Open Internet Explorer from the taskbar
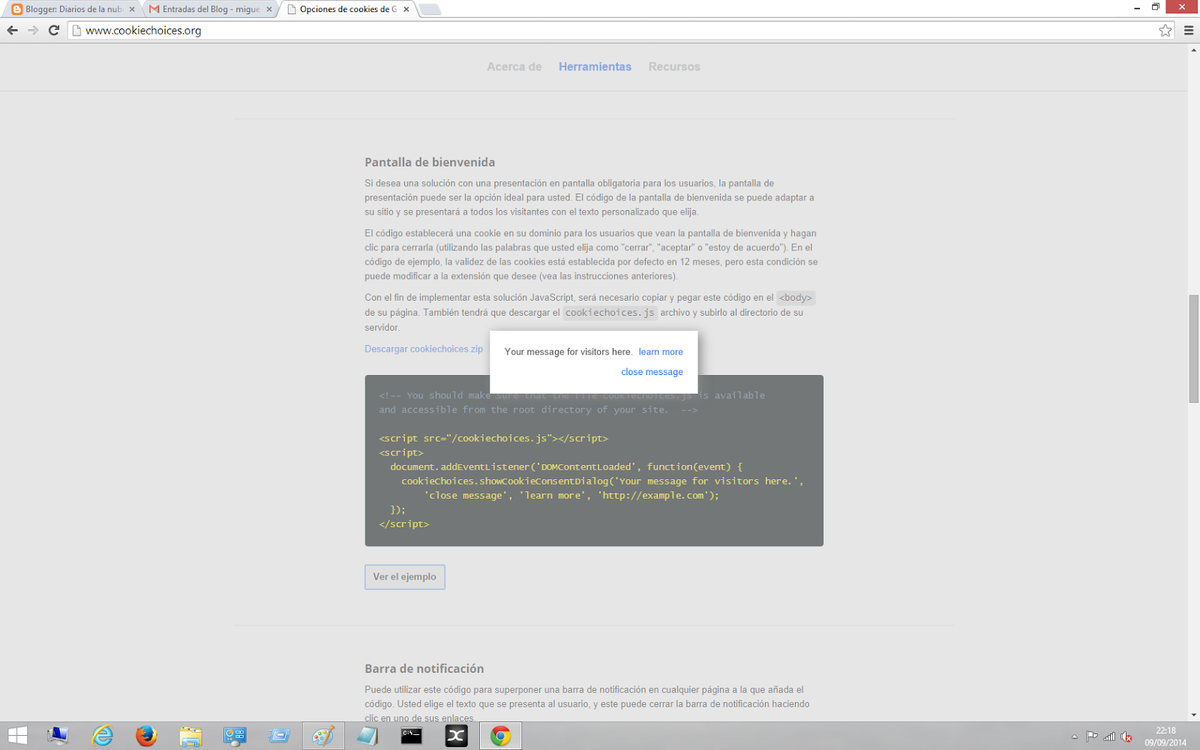1200x750 pixels. click(x=103, y=736)
